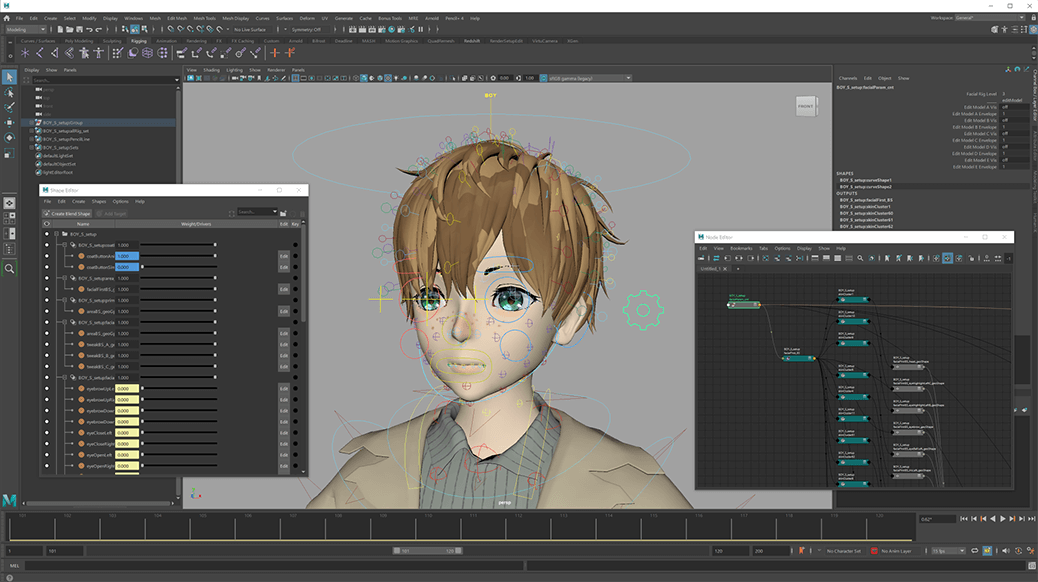Toggle the Key dot for tweakBS_B row
This screenshot has height=582, width=1038.
pos(295,356)
